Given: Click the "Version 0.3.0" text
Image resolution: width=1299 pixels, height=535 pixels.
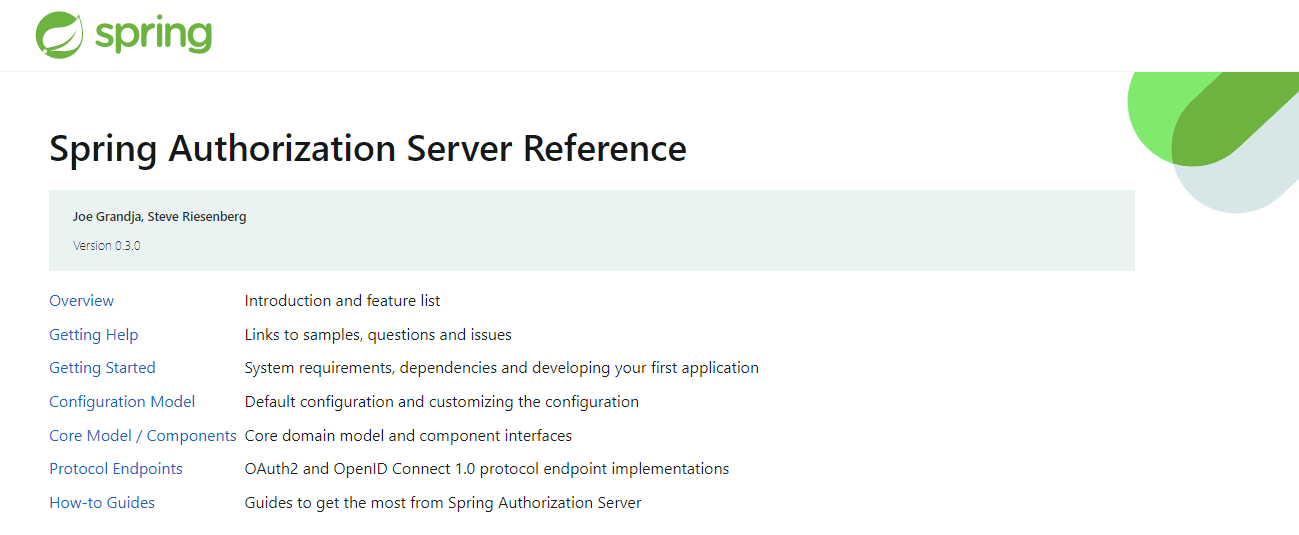Looking at the screenshot, I should click(107, 246).
